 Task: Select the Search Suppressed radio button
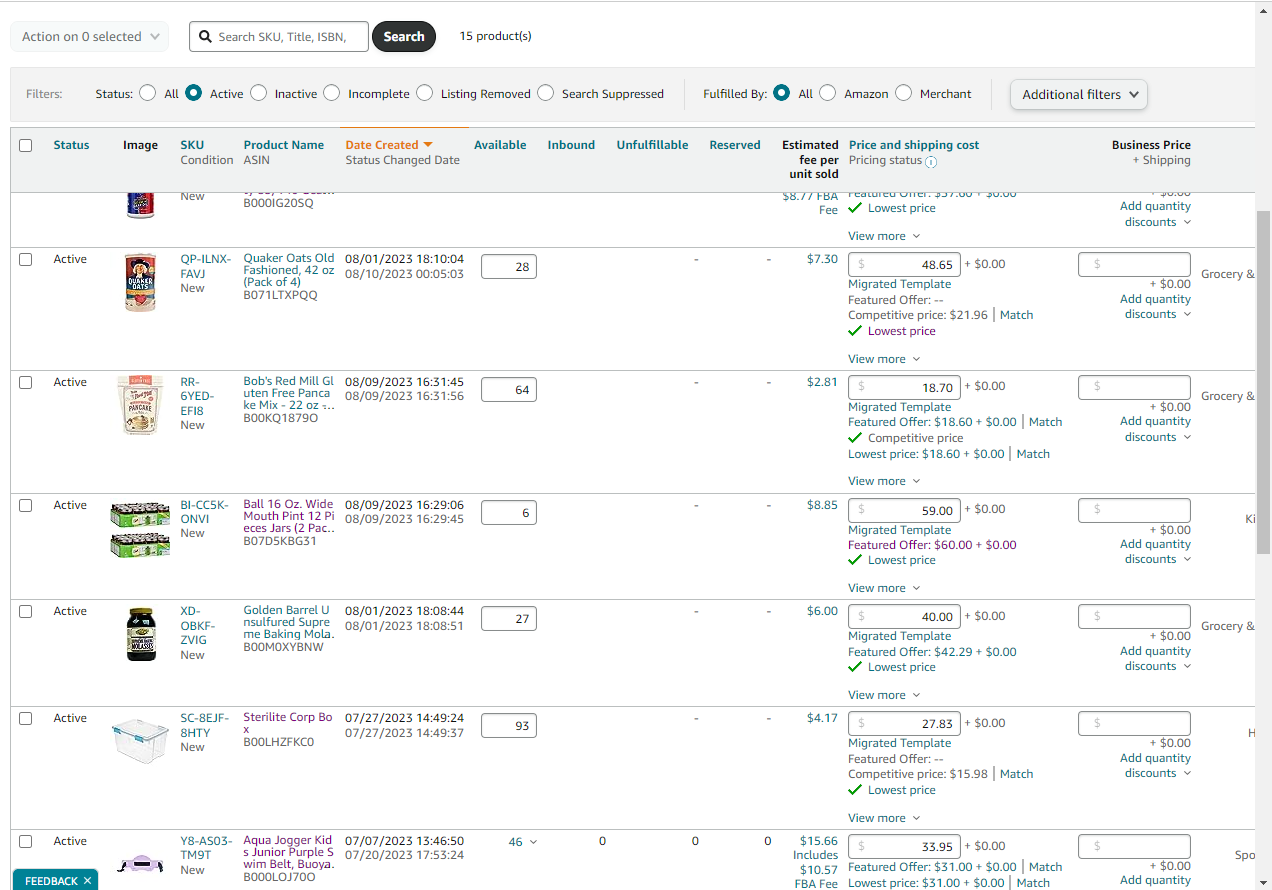tap(546, 93)
